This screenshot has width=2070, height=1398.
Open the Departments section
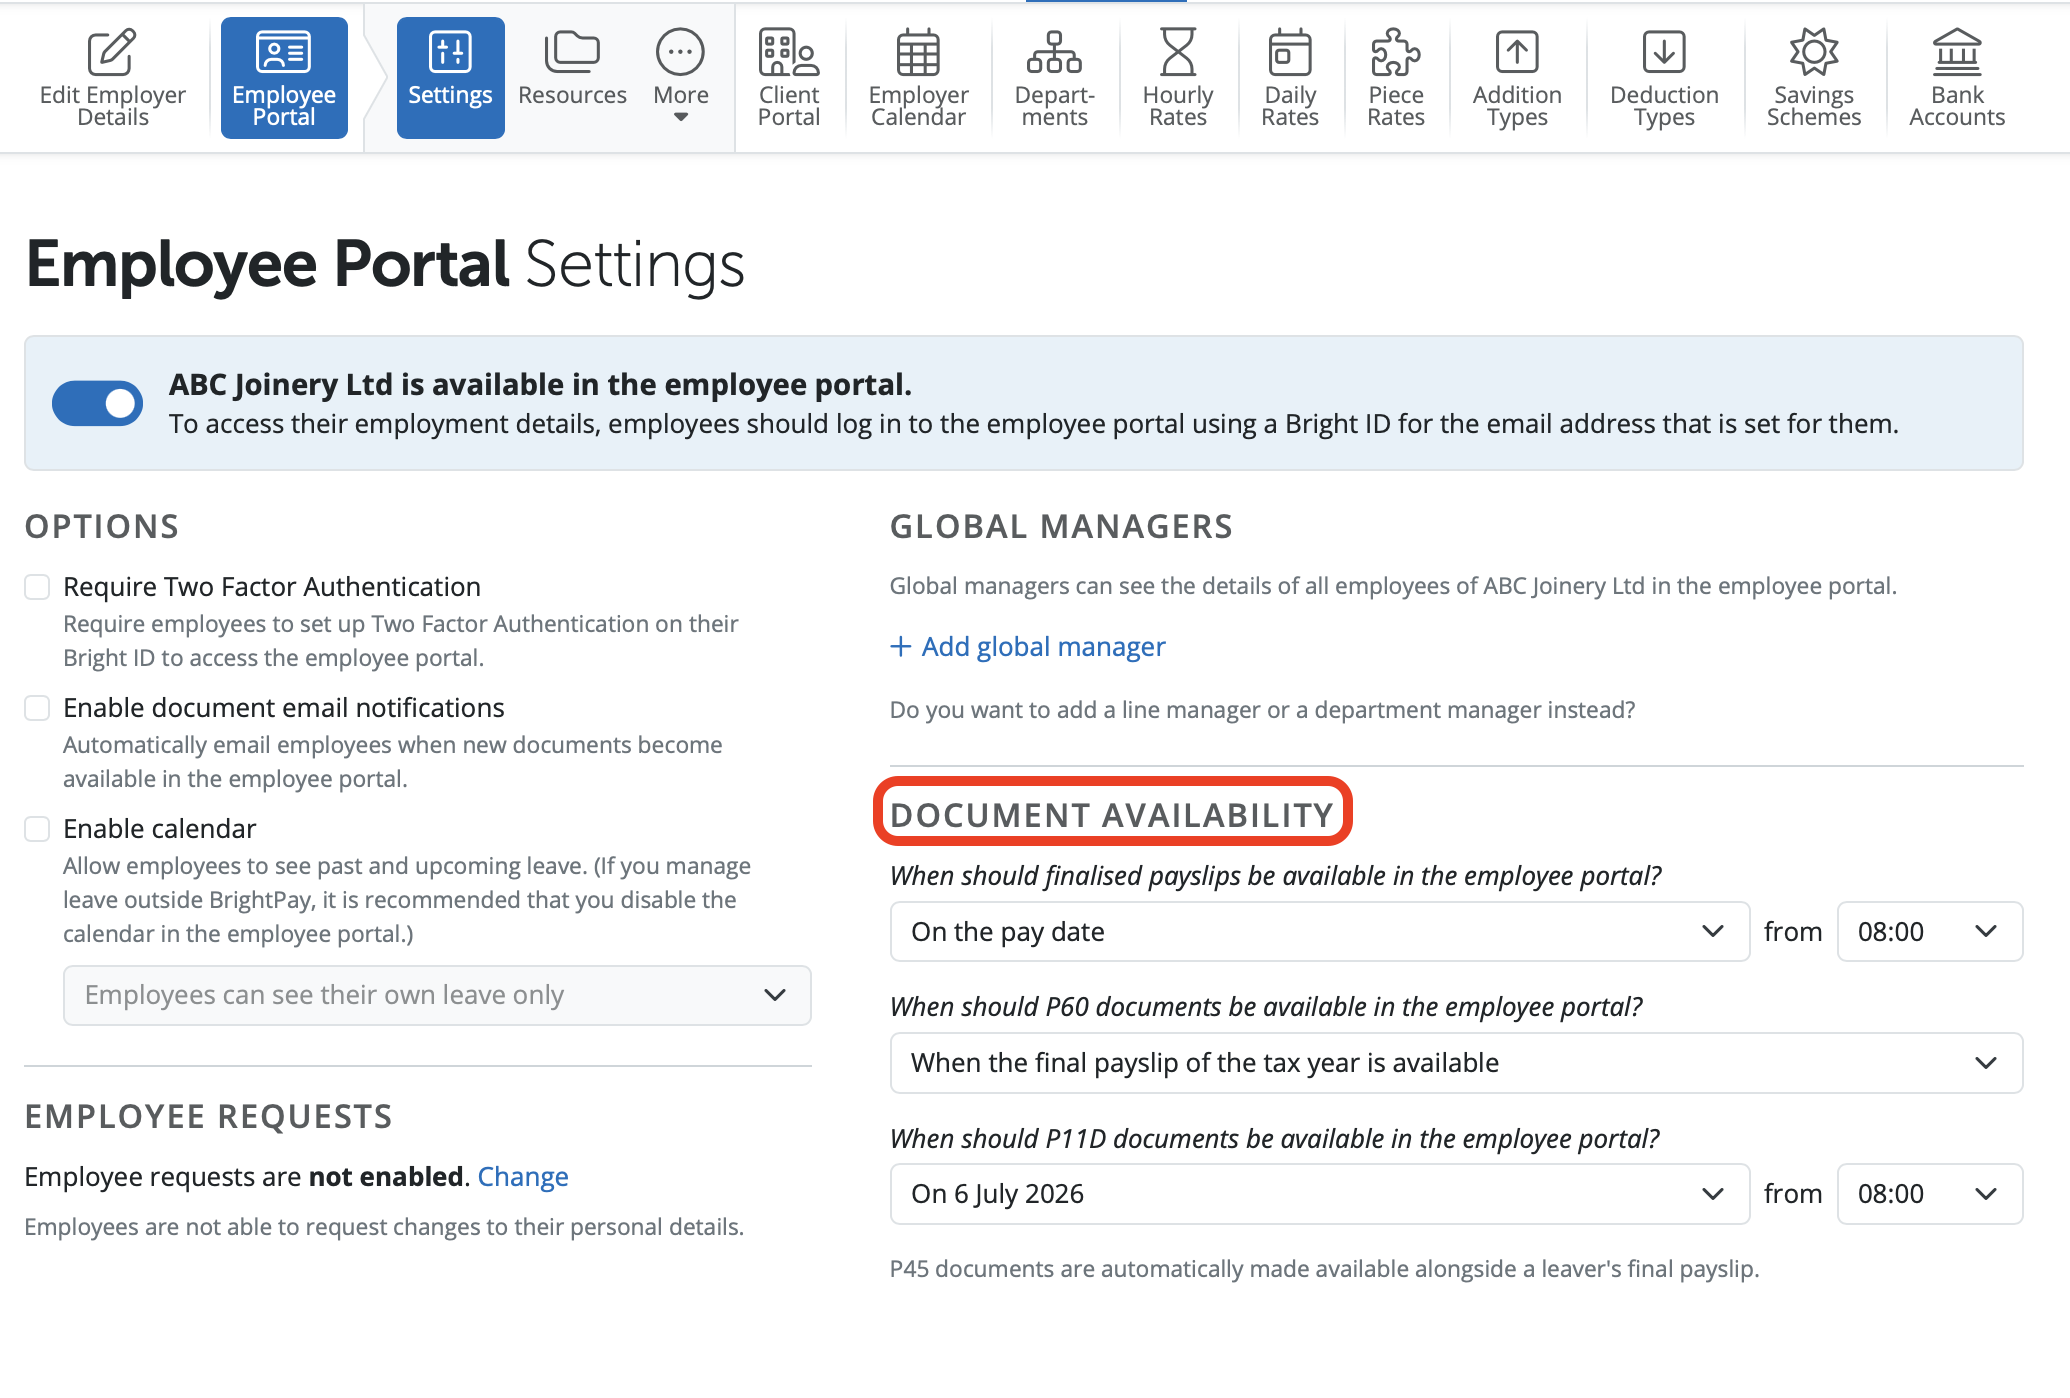(1054, 78)
